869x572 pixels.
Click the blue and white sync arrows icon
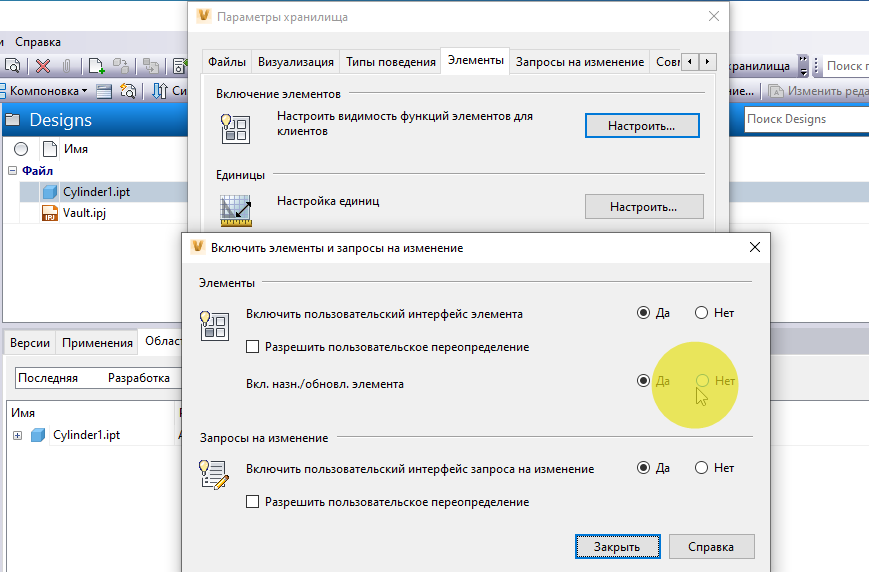[x=160, y=91]
